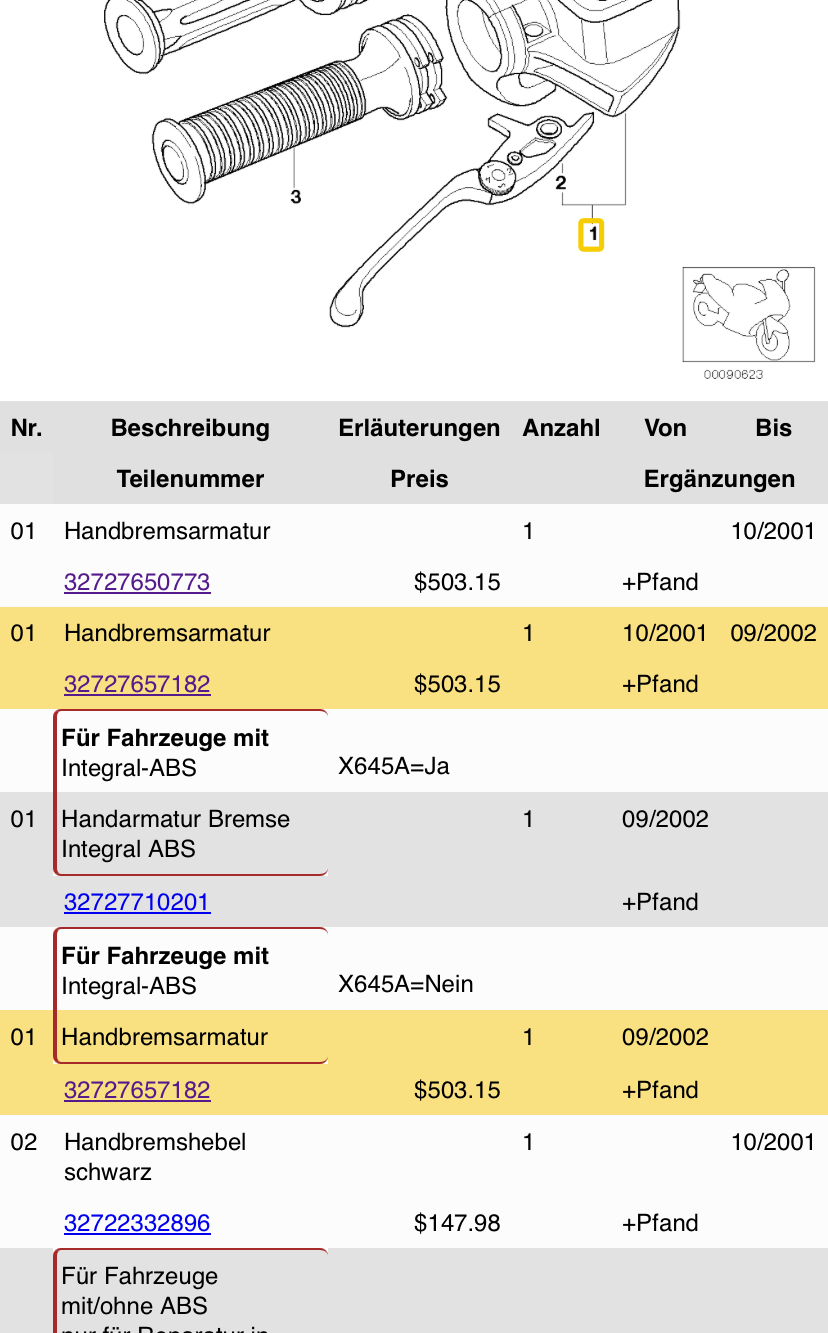Click the Erläuterungen column header
This screenshot has width=828, height=1333.
pyautogui.click(x=419, y=428)
